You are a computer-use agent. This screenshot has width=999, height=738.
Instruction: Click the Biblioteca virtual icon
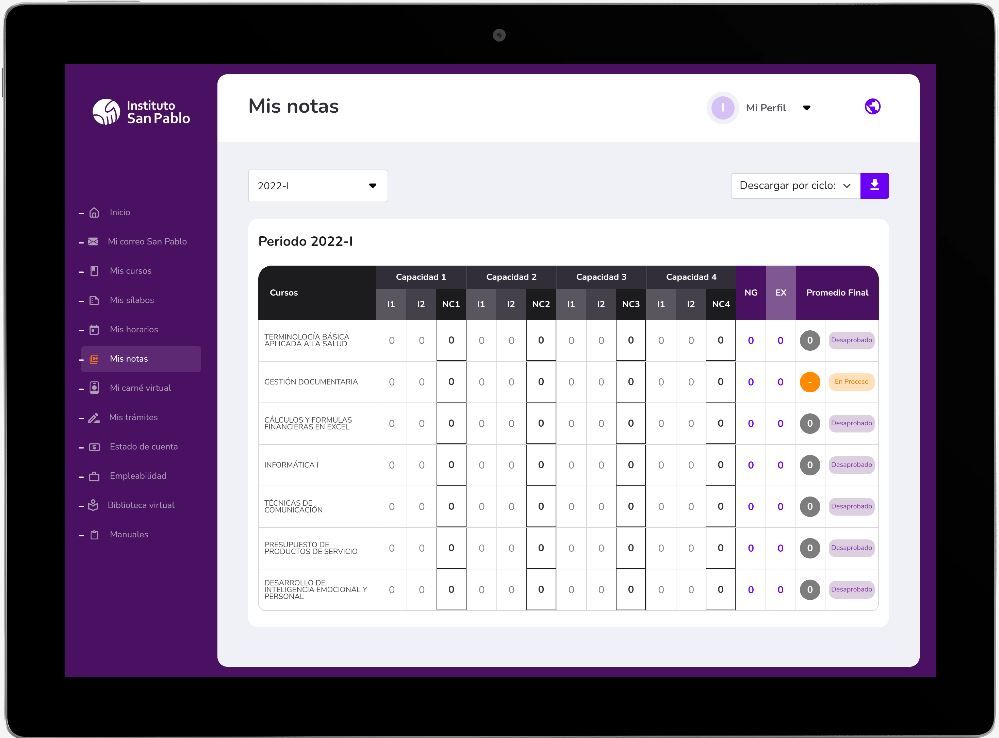[x=93, y=505]
